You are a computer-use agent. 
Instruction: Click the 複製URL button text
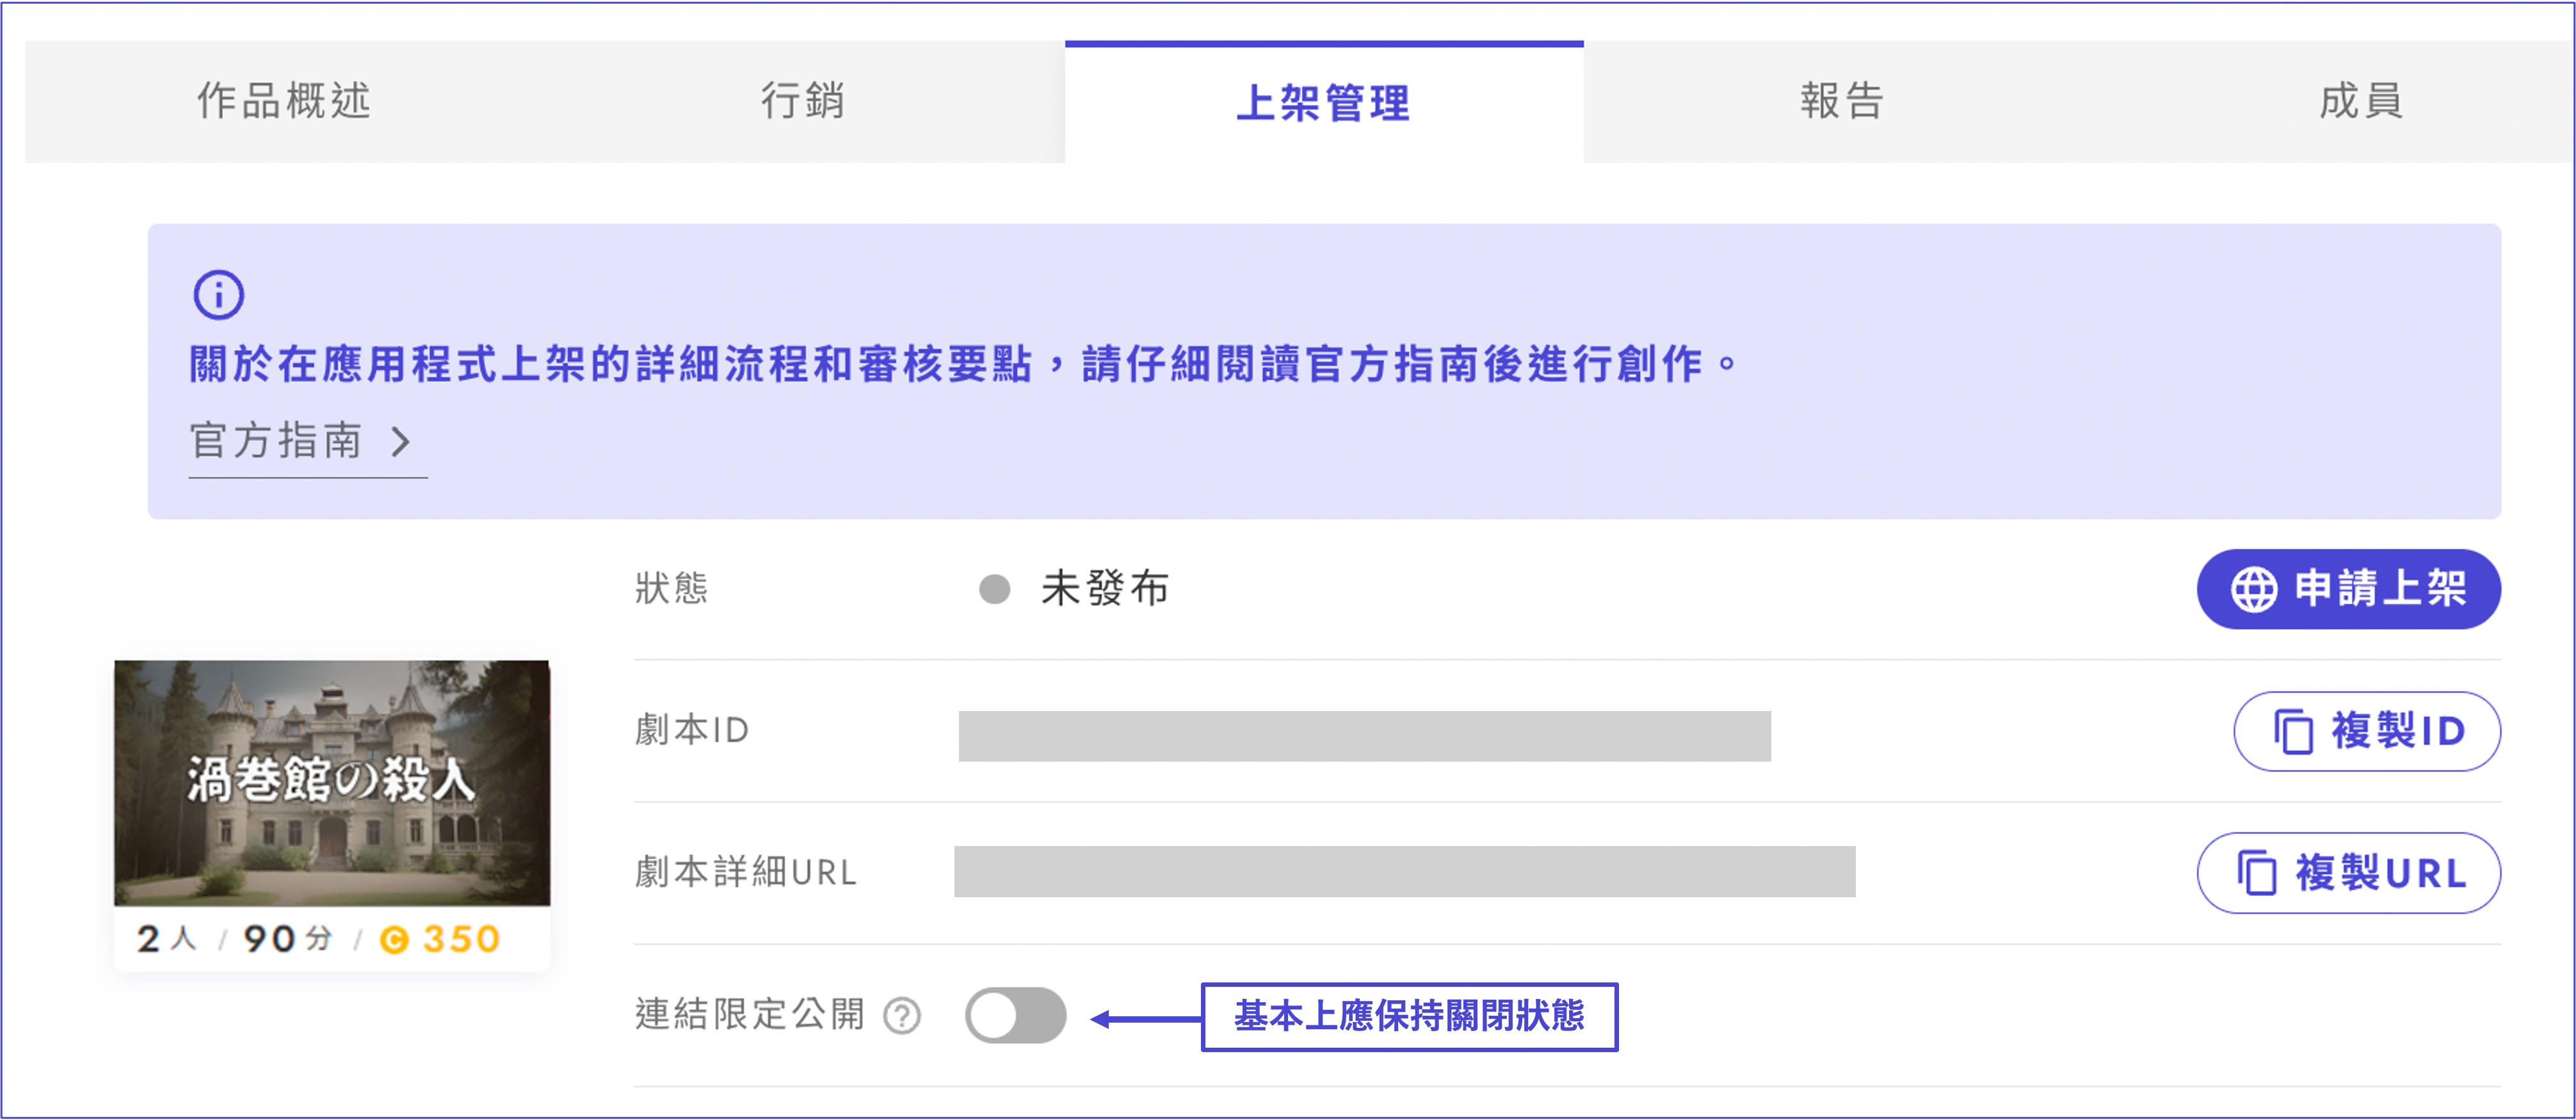pos(2381,873)
